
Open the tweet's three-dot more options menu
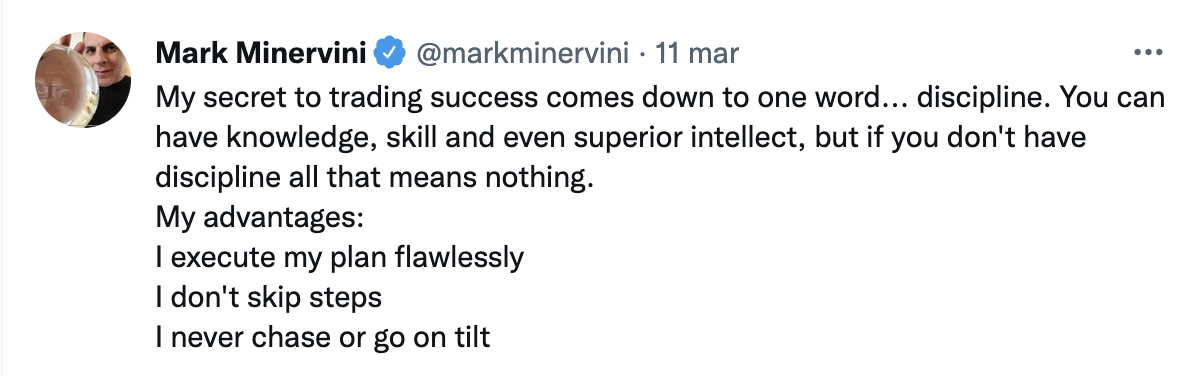coord(1148,53)
